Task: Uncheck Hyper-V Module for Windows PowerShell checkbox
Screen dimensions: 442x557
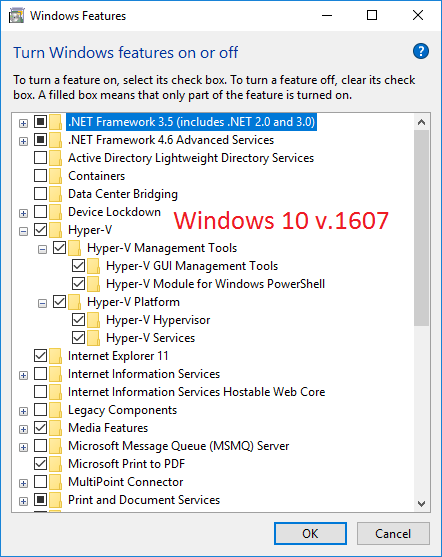Action: (79, 283)
